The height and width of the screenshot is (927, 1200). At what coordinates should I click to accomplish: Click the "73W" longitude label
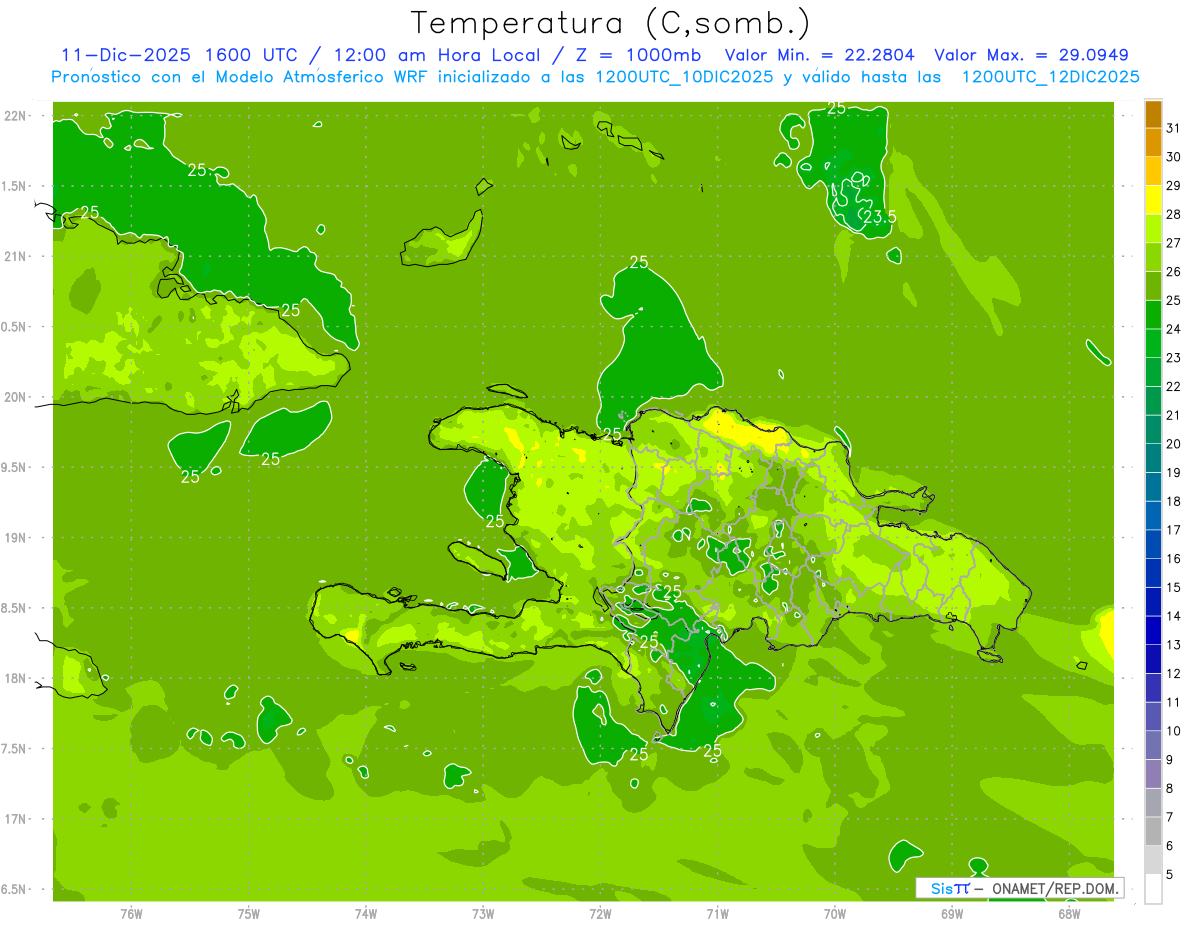483,913
